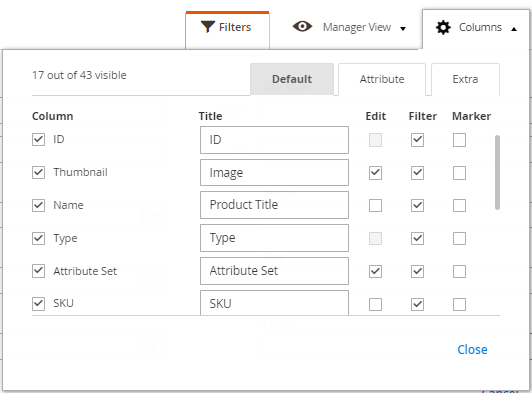Switch to the Attribute tab
This screenshot has height=393, width=532.
point(382,79)
